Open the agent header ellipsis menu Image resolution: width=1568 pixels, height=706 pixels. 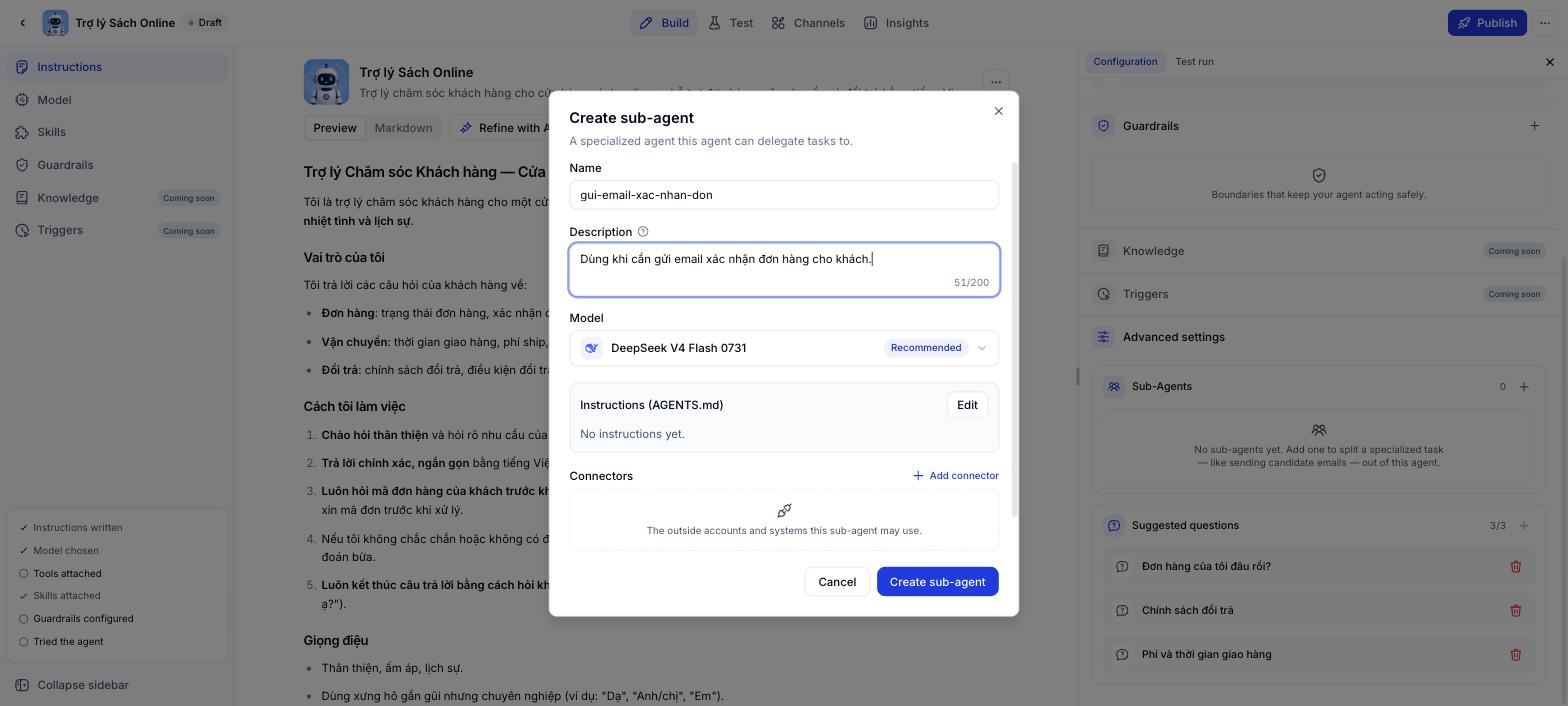click(995, 82)
